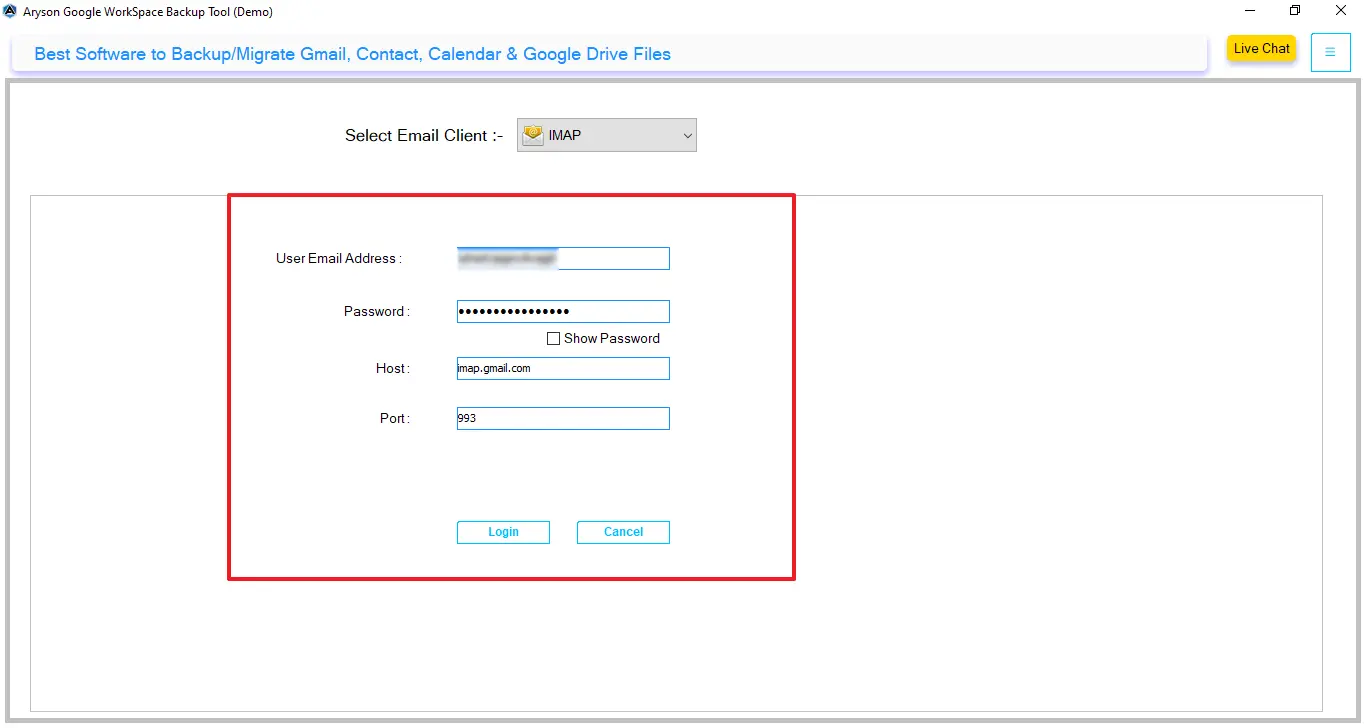The width and height of the screenshot is (1366, 728).
Task: Click the blue header banner text
Action: pos(352,54)
